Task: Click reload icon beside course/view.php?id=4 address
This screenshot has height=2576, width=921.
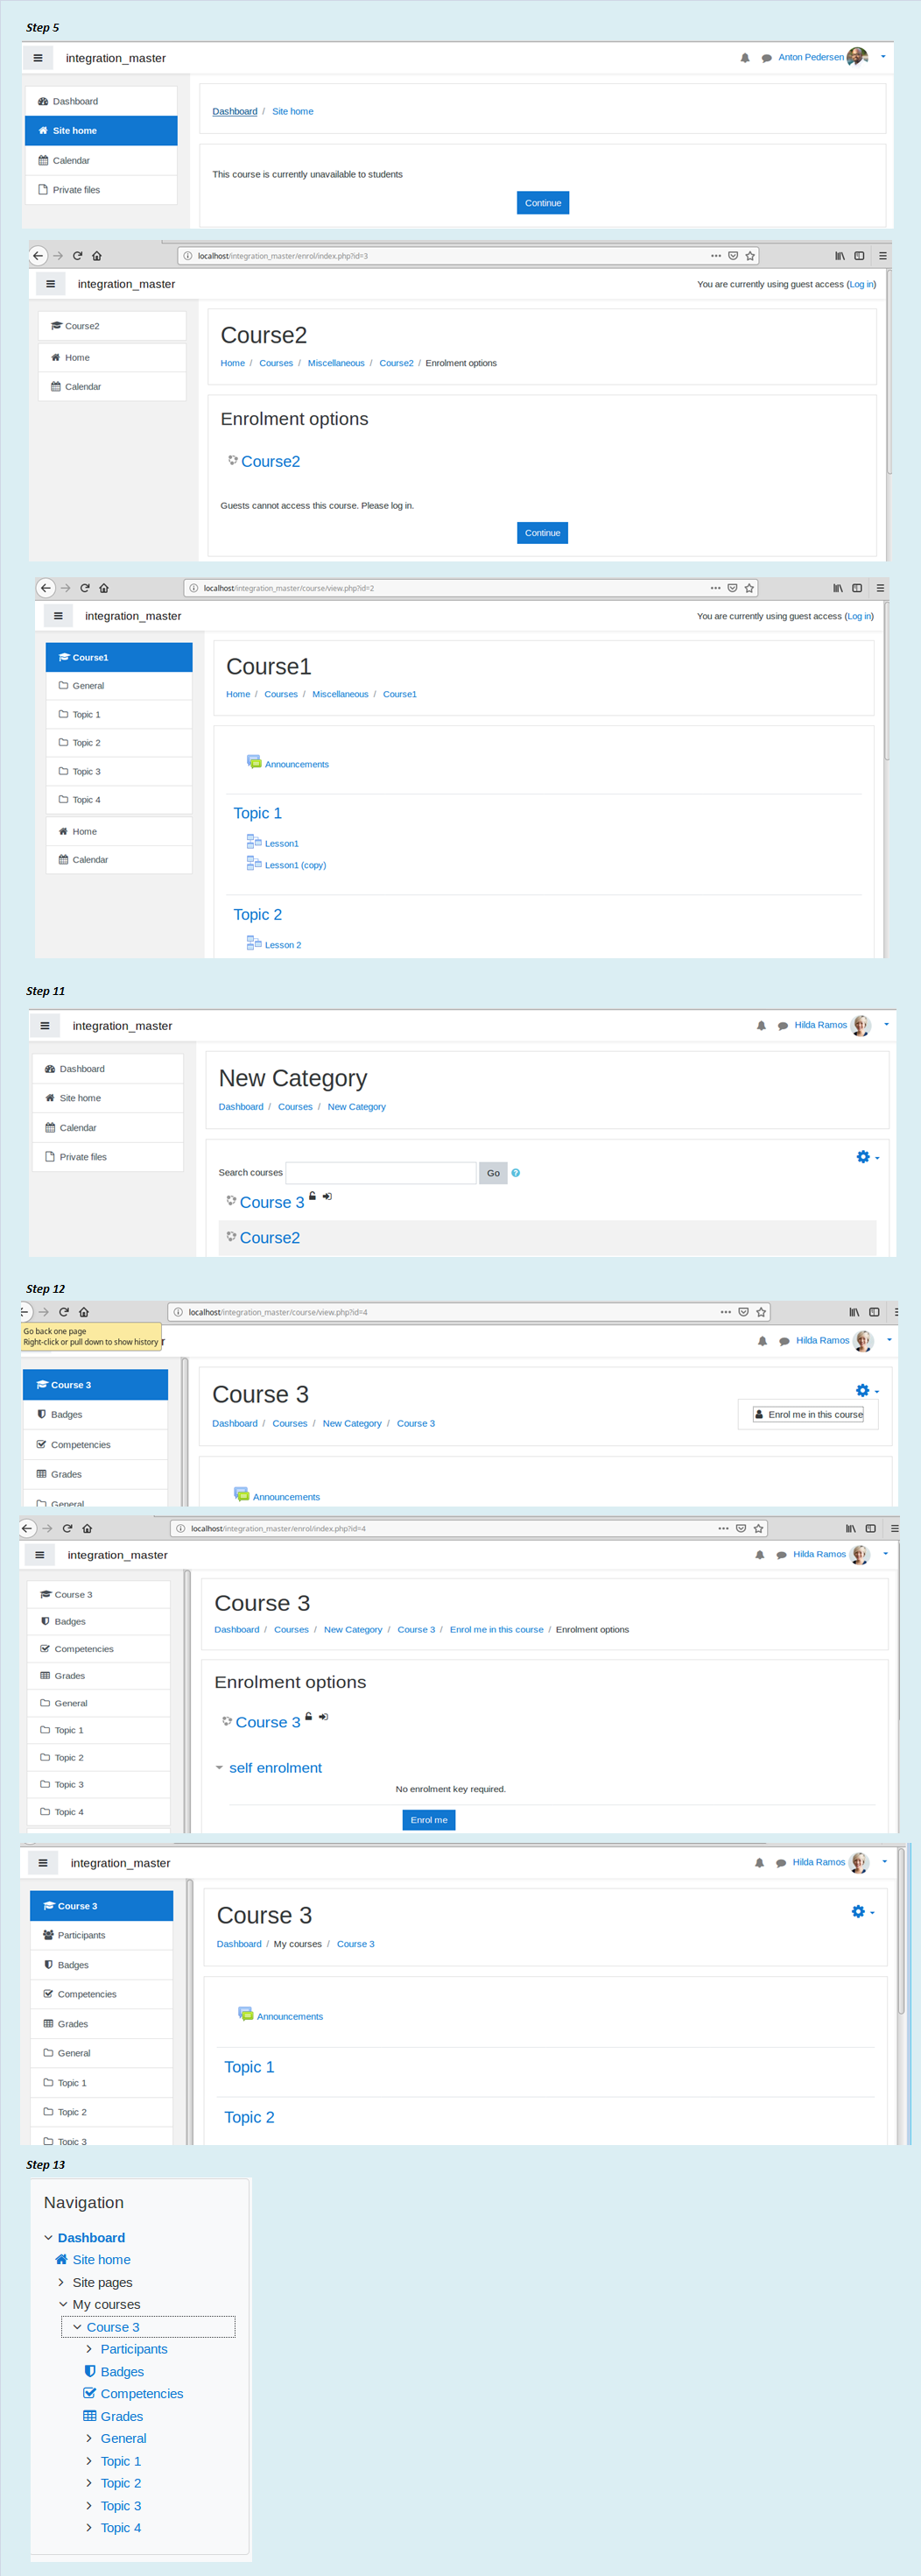Action: 64,1312
